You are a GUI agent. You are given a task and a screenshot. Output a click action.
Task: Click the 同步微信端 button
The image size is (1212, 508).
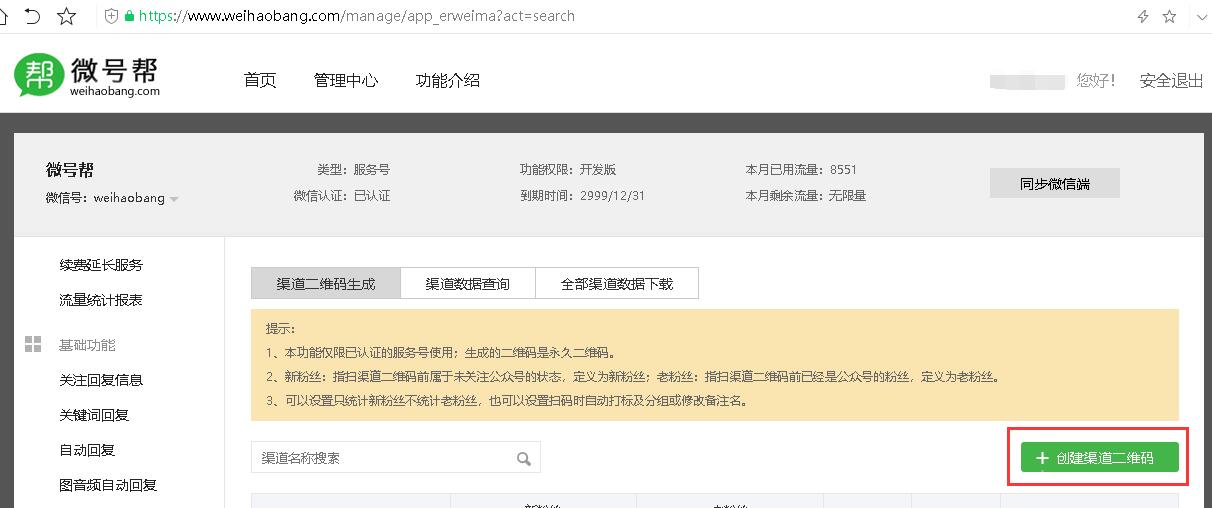(x=1055, y=184)
